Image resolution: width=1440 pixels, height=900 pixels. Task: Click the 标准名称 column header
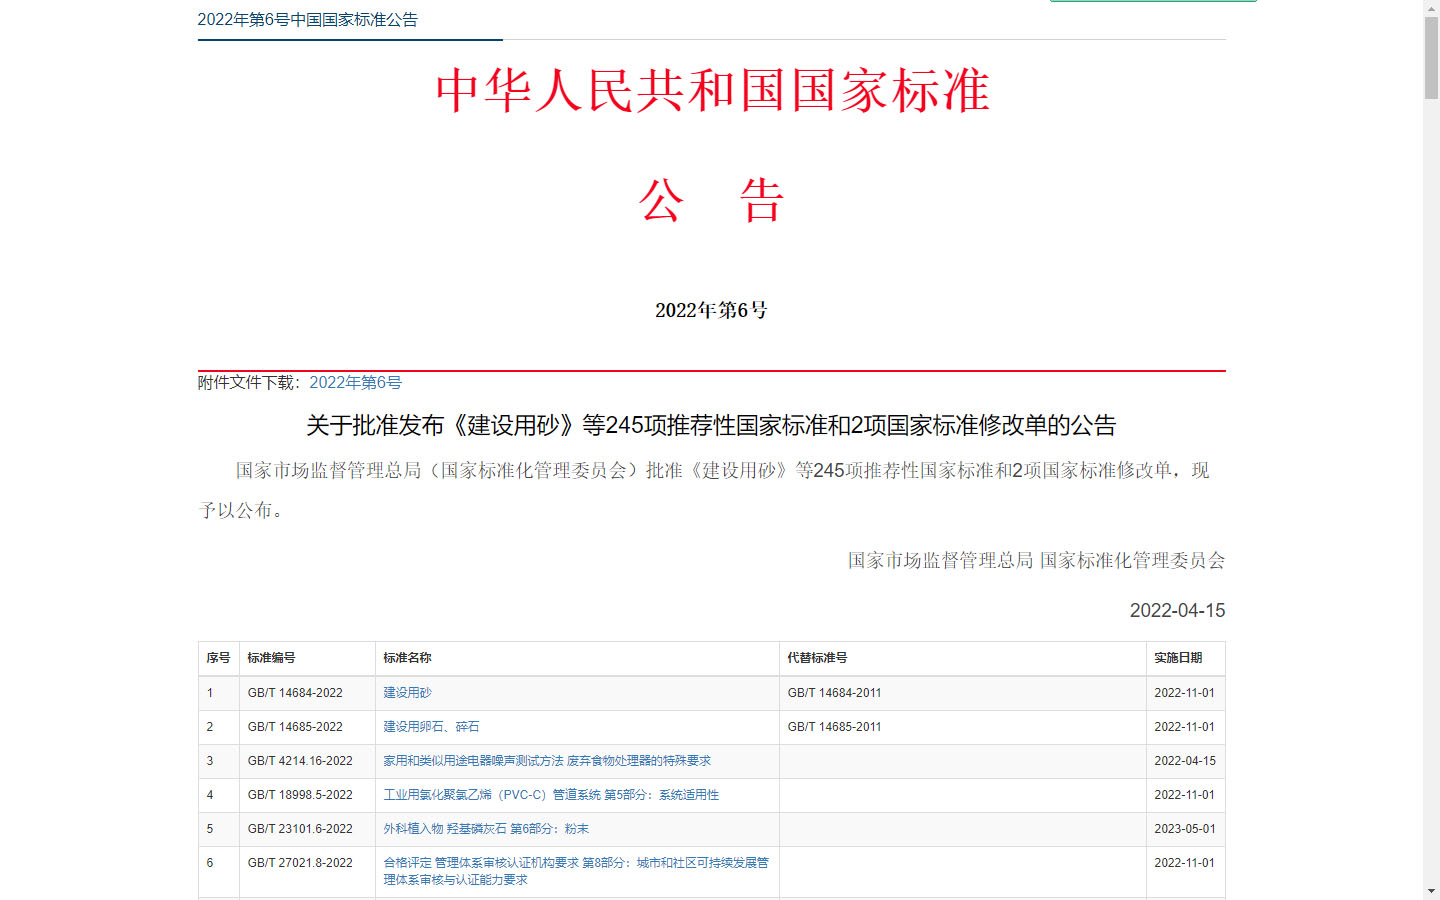pos(407,658)
